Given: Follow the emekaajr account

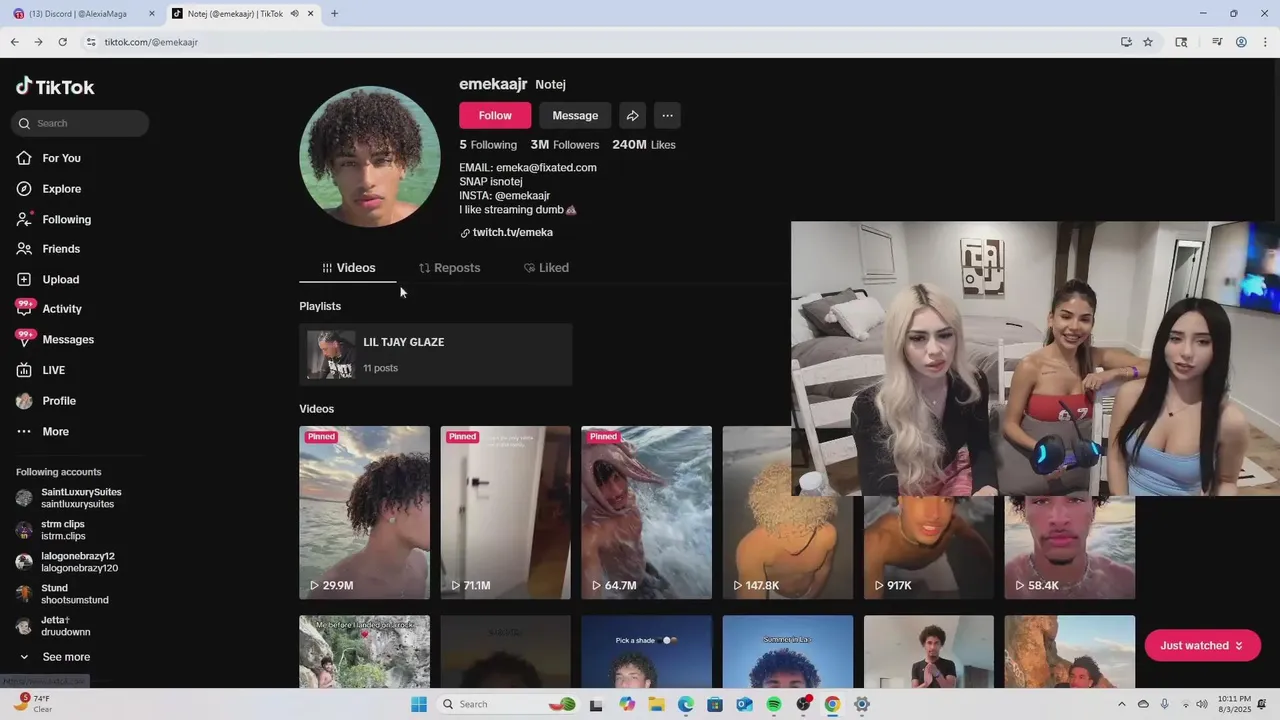Looking at the screenshot, I should [495, 115].
